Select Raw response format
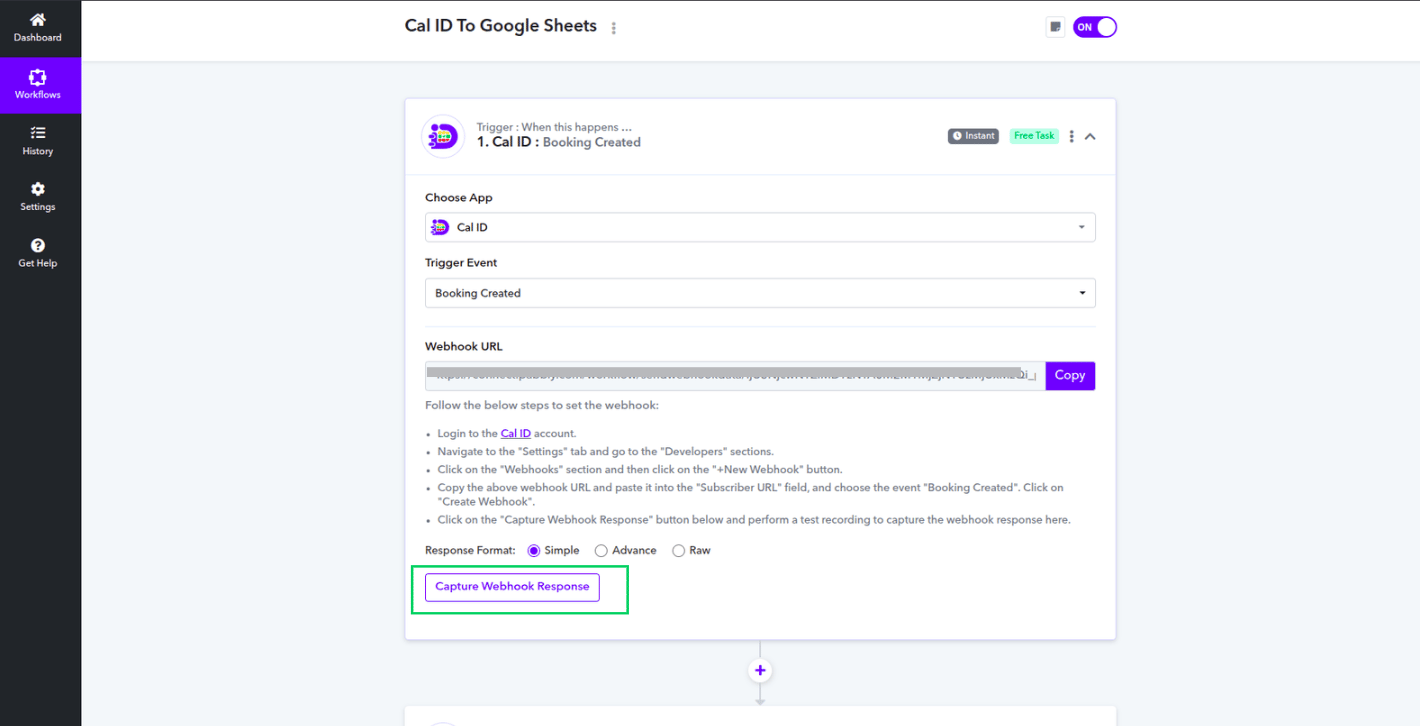The height and width of the screenshot is (726, 1420). tap(679, 551)
